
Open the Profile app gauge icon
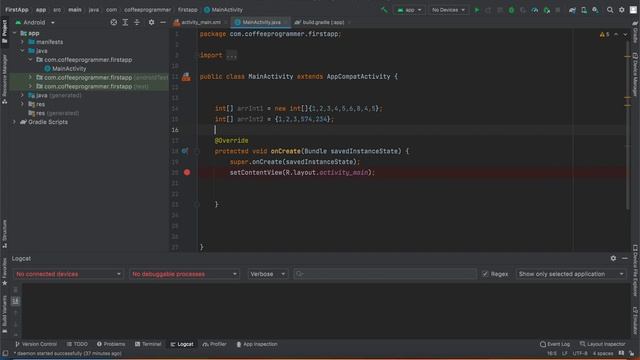tap(535, 10)
